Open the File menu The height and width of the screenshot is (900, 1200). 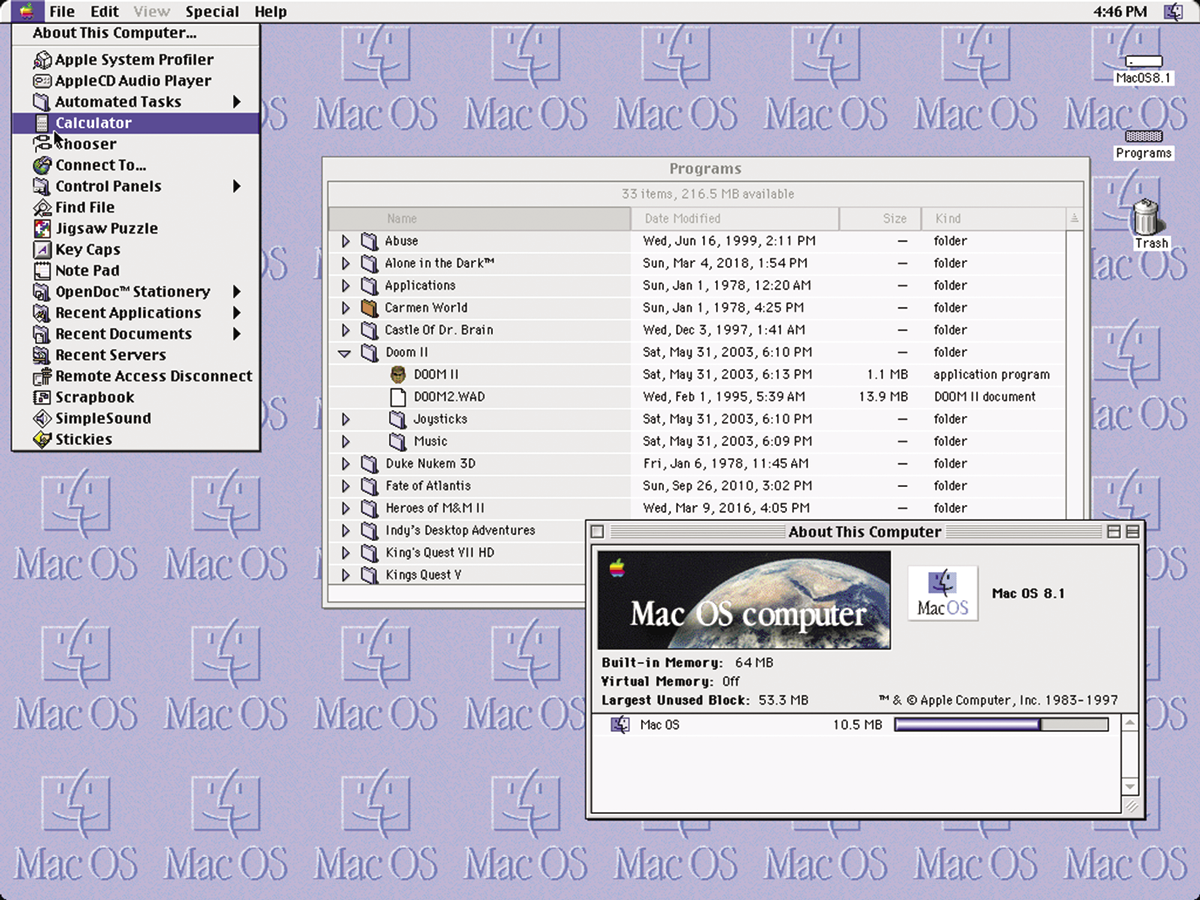click(62, 12)
